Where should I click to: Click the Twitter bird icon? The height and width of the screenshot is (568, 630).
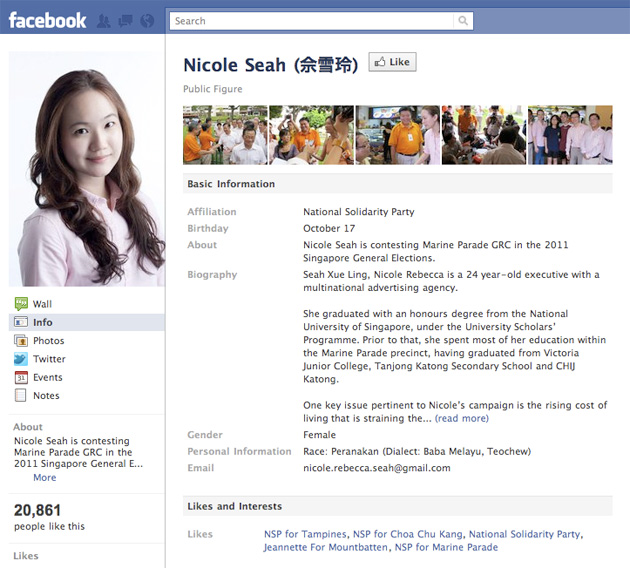(x=21, y=359)
